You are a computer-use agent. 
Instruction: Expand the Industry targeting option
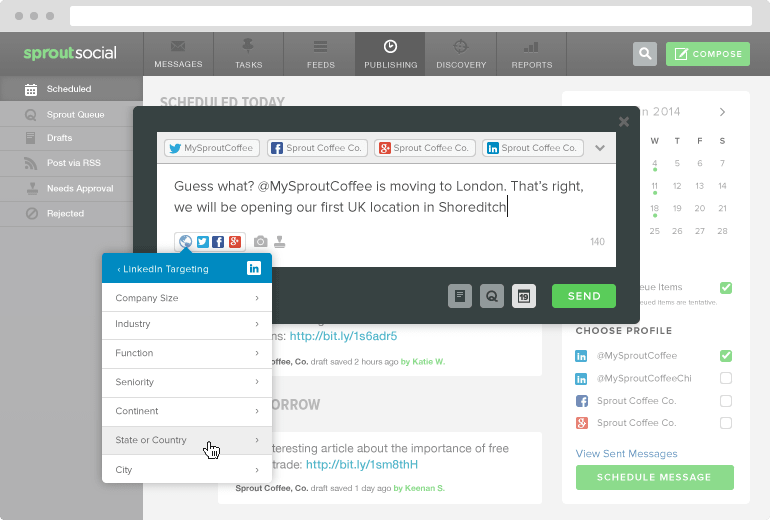coord(187,324)
